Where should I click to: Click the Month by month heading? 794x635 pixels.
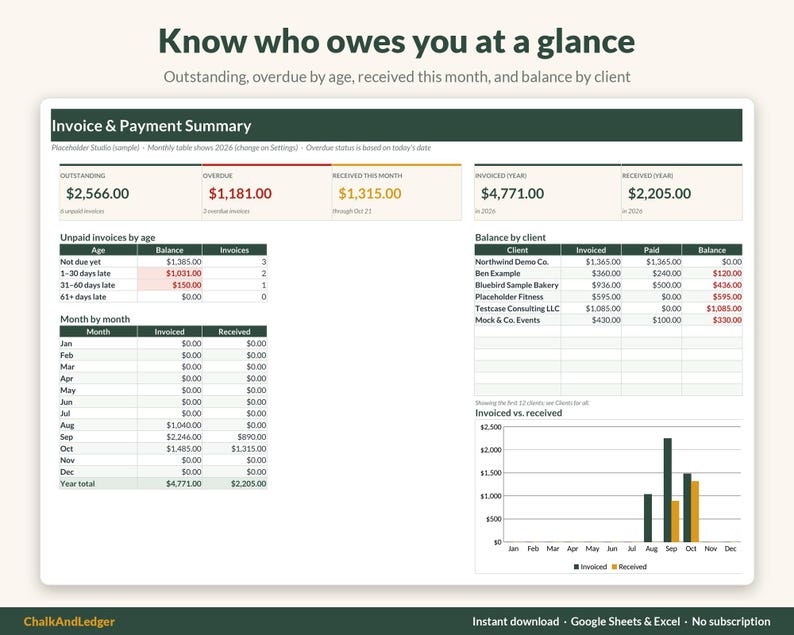coord(95,319)
